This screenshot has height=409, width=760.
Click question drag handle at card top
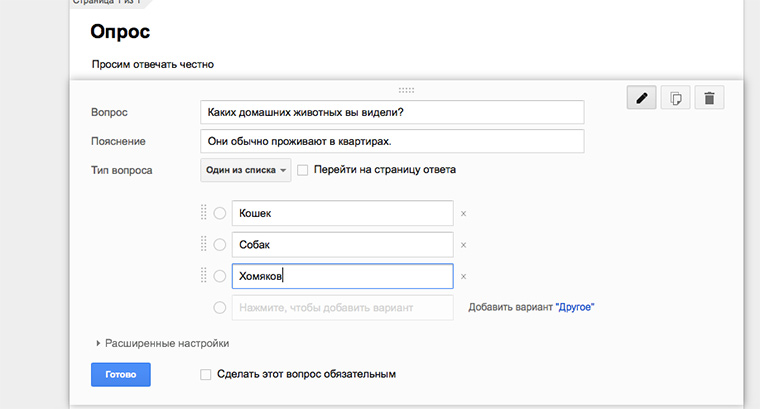[x=406, y=90]
